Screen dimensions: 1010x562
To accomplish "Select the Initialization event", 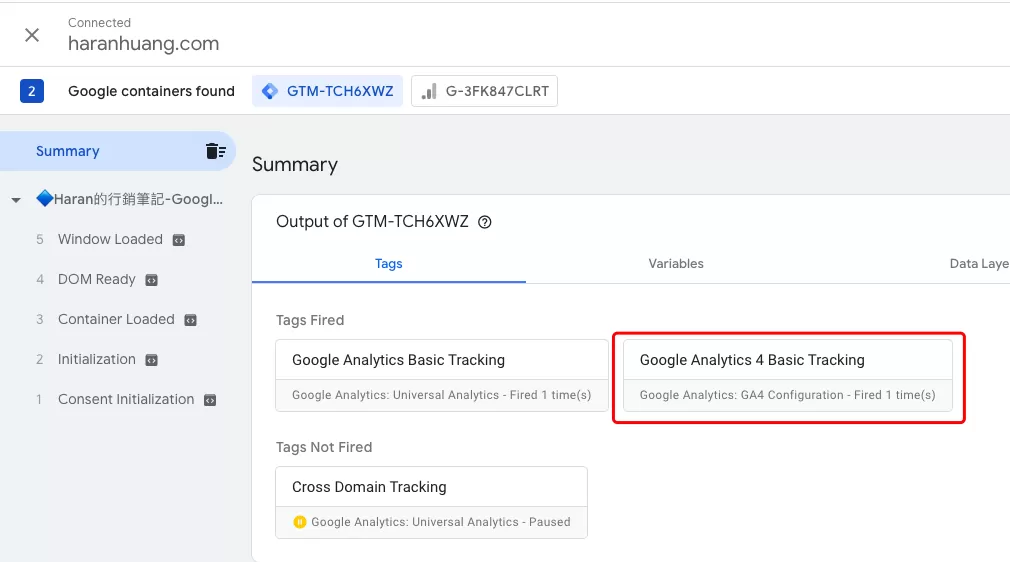I will click(x=97, y=359).
